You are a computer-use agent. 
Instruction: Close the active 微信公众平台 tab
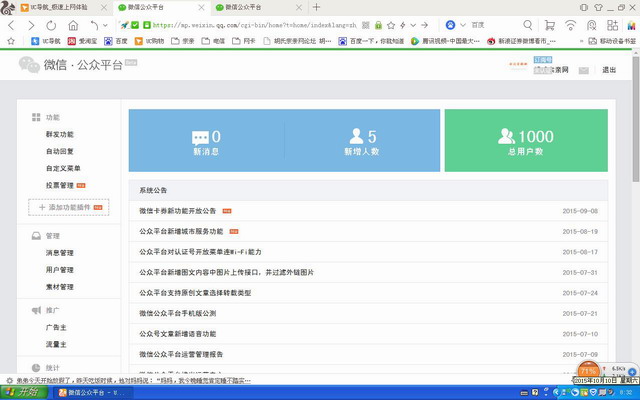pyautogui.click(x=201, y=7)
